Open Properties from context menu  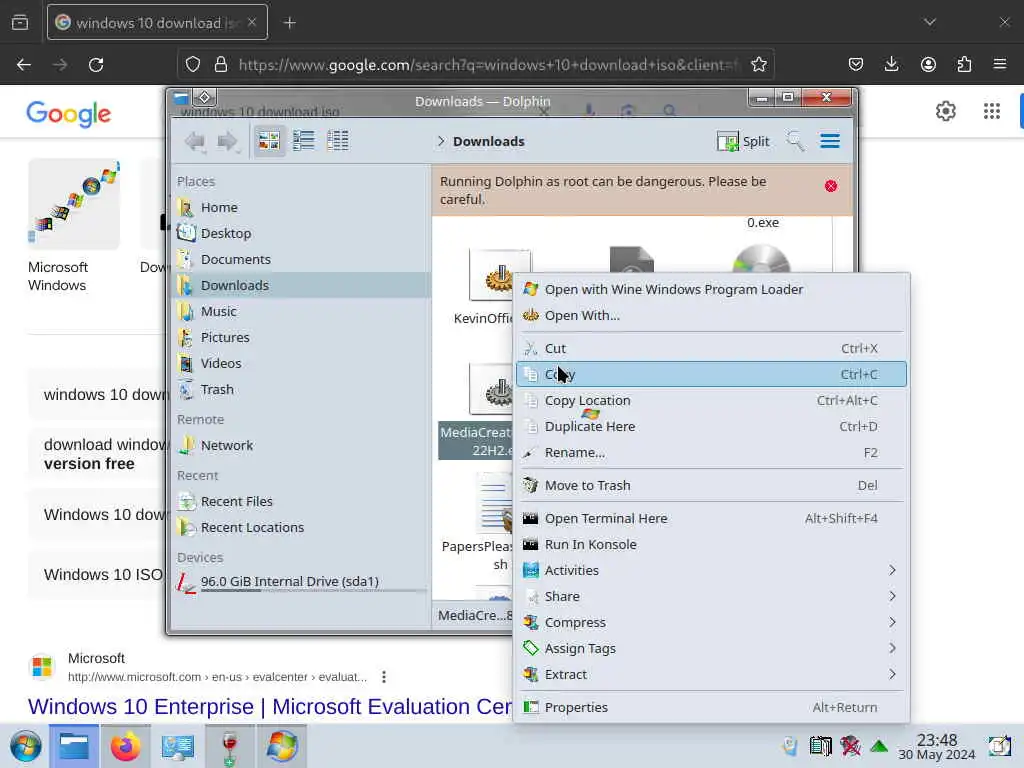click(711, 707)
